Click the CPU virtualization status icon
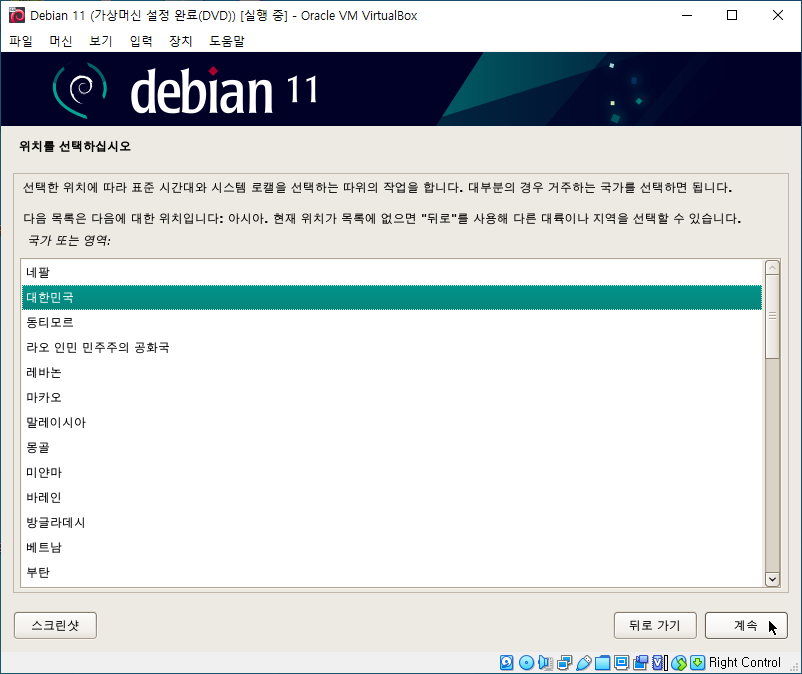The image size is (802, 674). pyautogui.click(x=660, y=662)
